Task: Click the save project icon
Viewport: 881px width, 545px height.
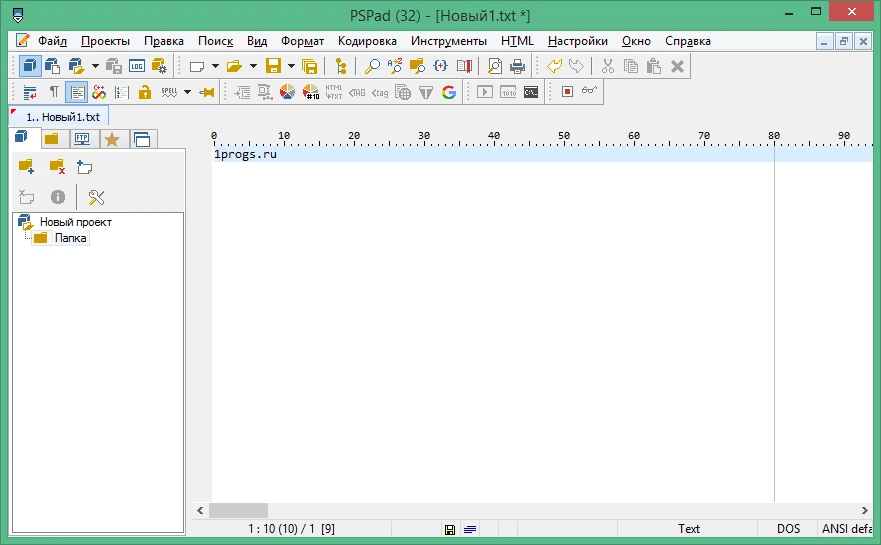Action: pyautogui.click(x=114, y=66)
